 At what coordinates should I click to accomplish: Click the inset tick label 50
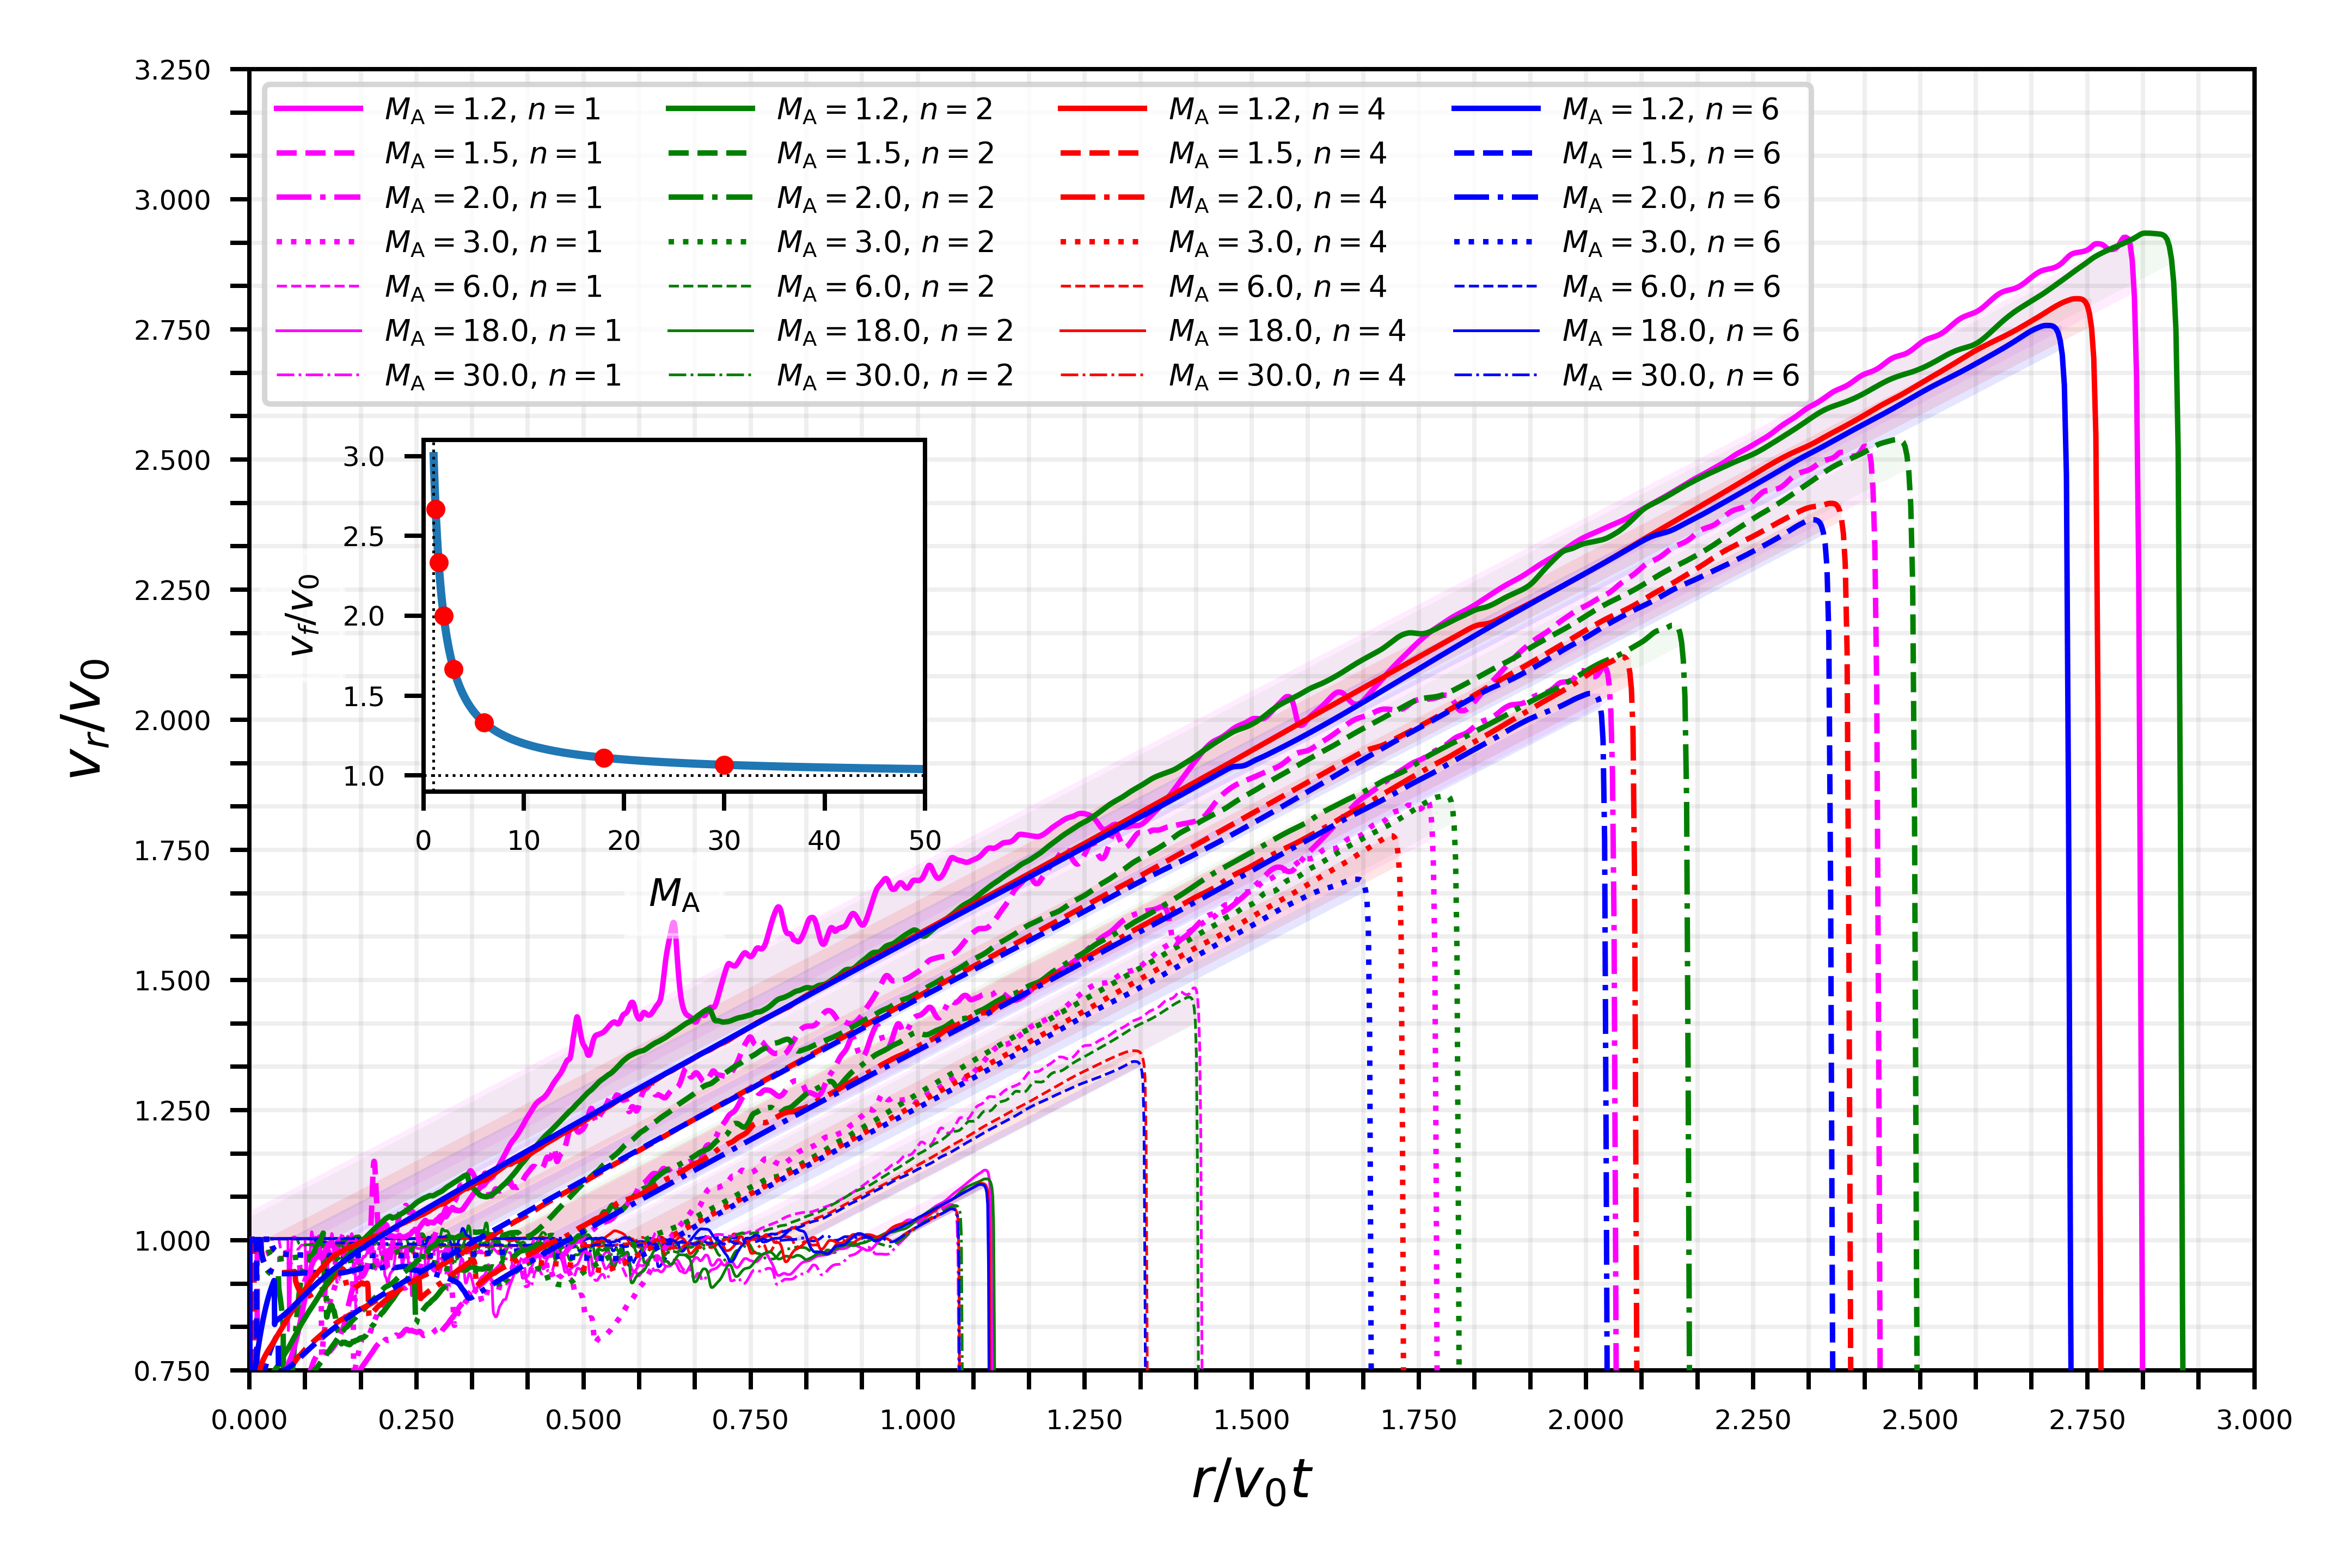[924, 841]
